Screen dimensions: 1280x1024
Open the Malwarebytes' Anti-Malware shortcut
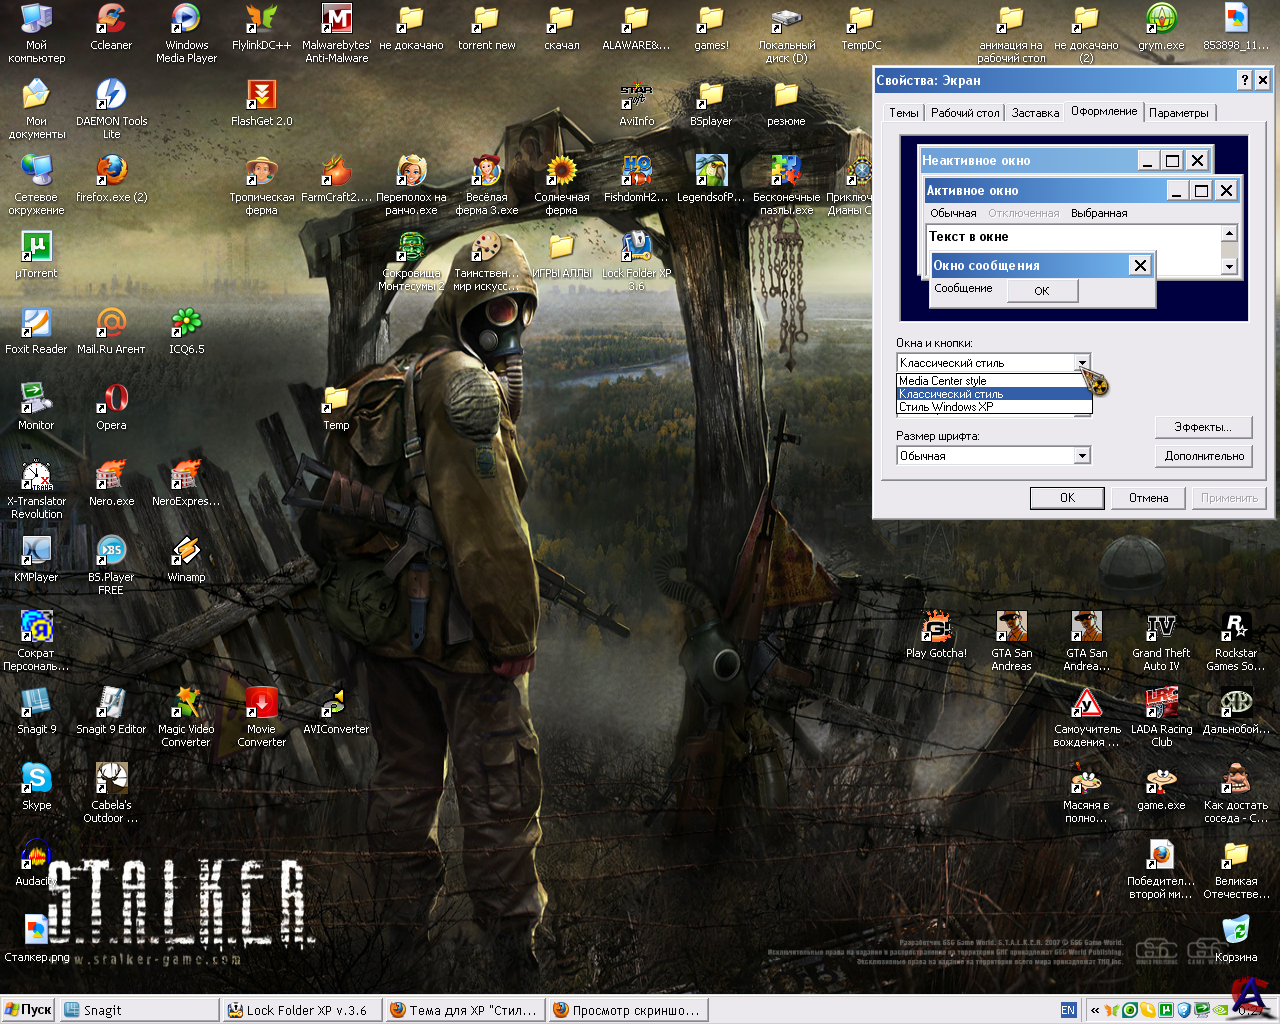[x=336, y=20]
